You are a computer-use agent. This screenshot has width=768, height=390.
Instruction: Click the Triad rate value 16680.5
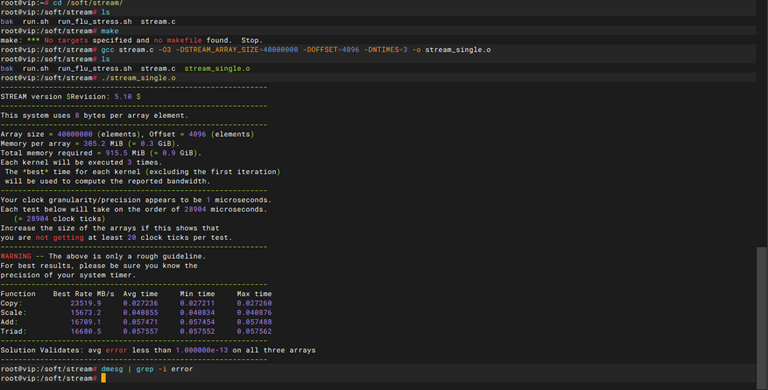(x=86, y=331)
